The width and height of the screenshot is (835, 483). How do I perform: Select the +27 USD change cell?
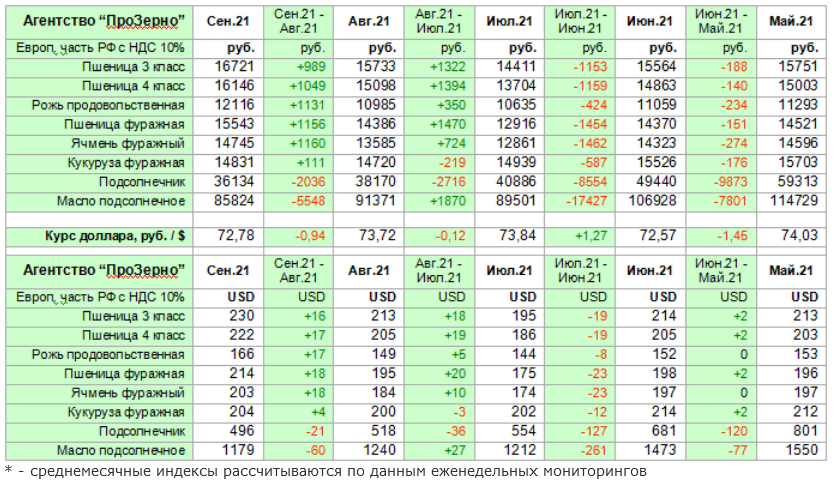tap(439, 451)
